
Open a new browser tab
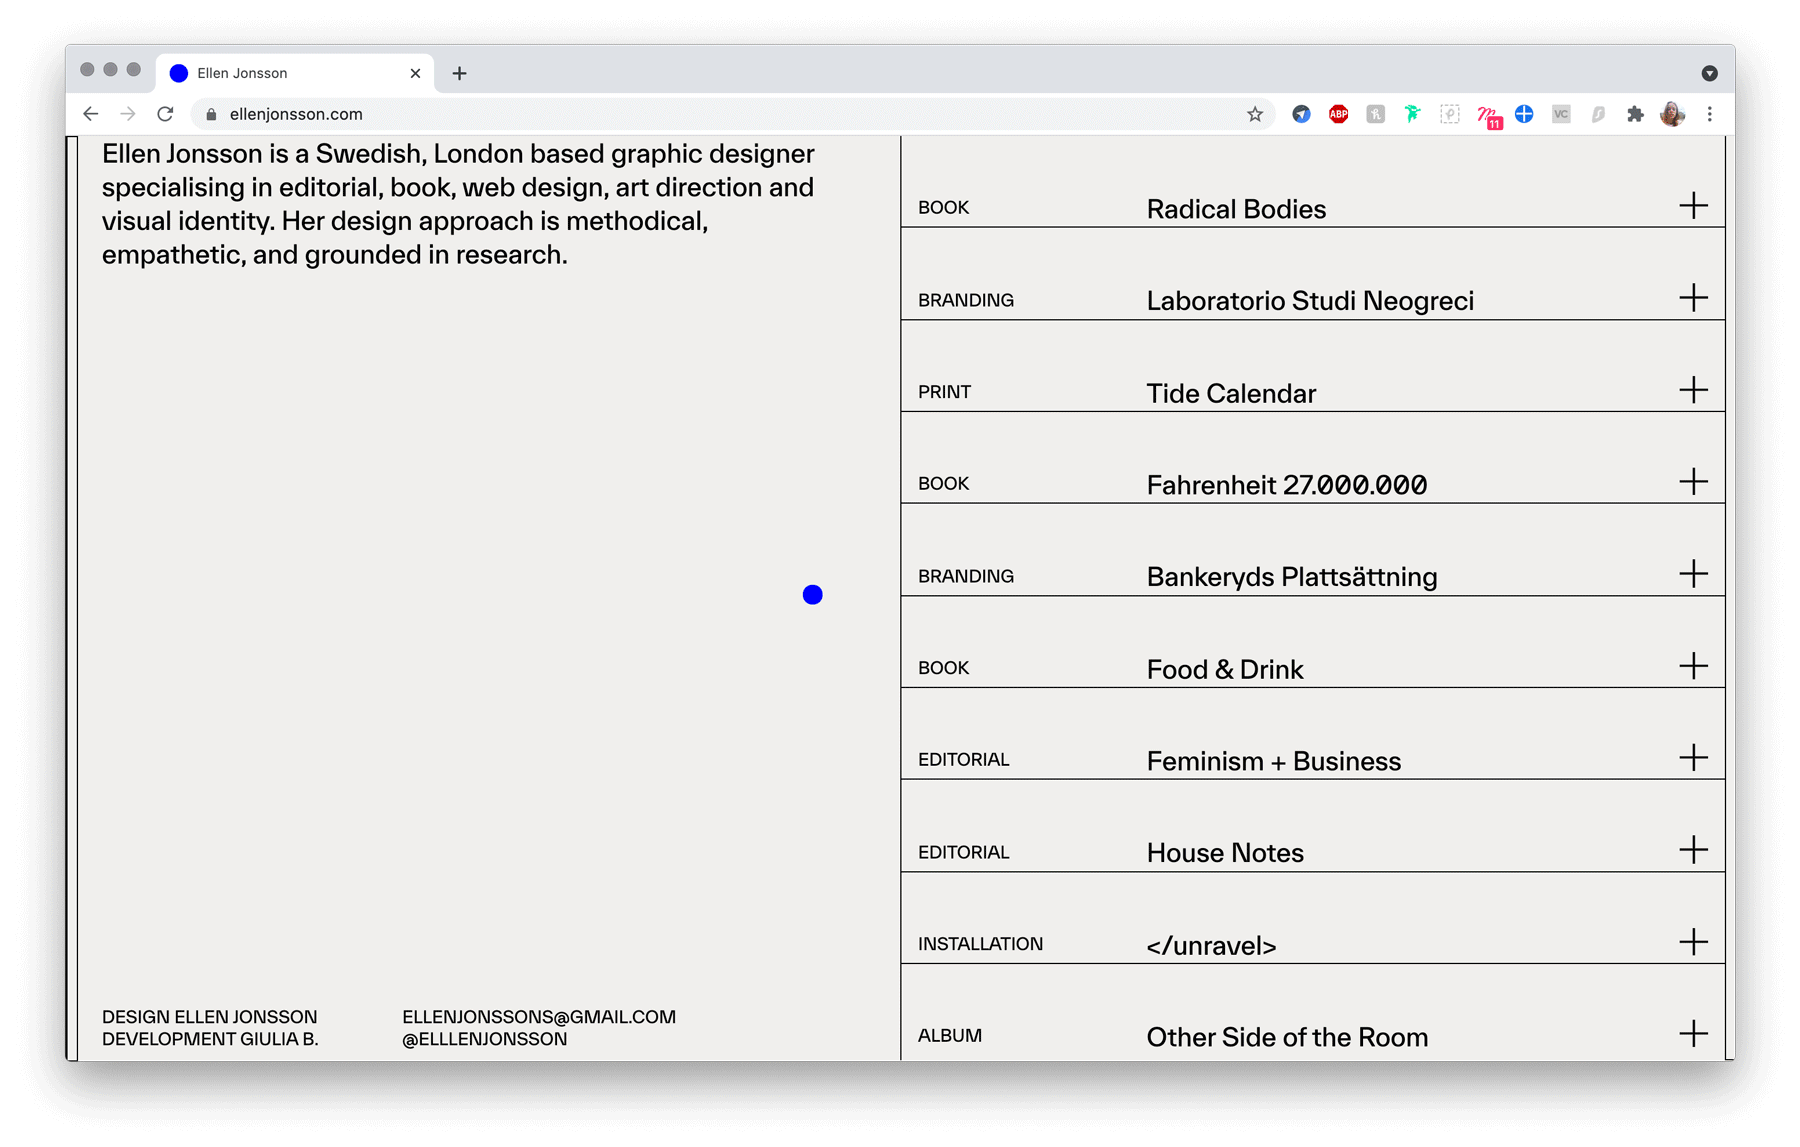coord(459,73)
